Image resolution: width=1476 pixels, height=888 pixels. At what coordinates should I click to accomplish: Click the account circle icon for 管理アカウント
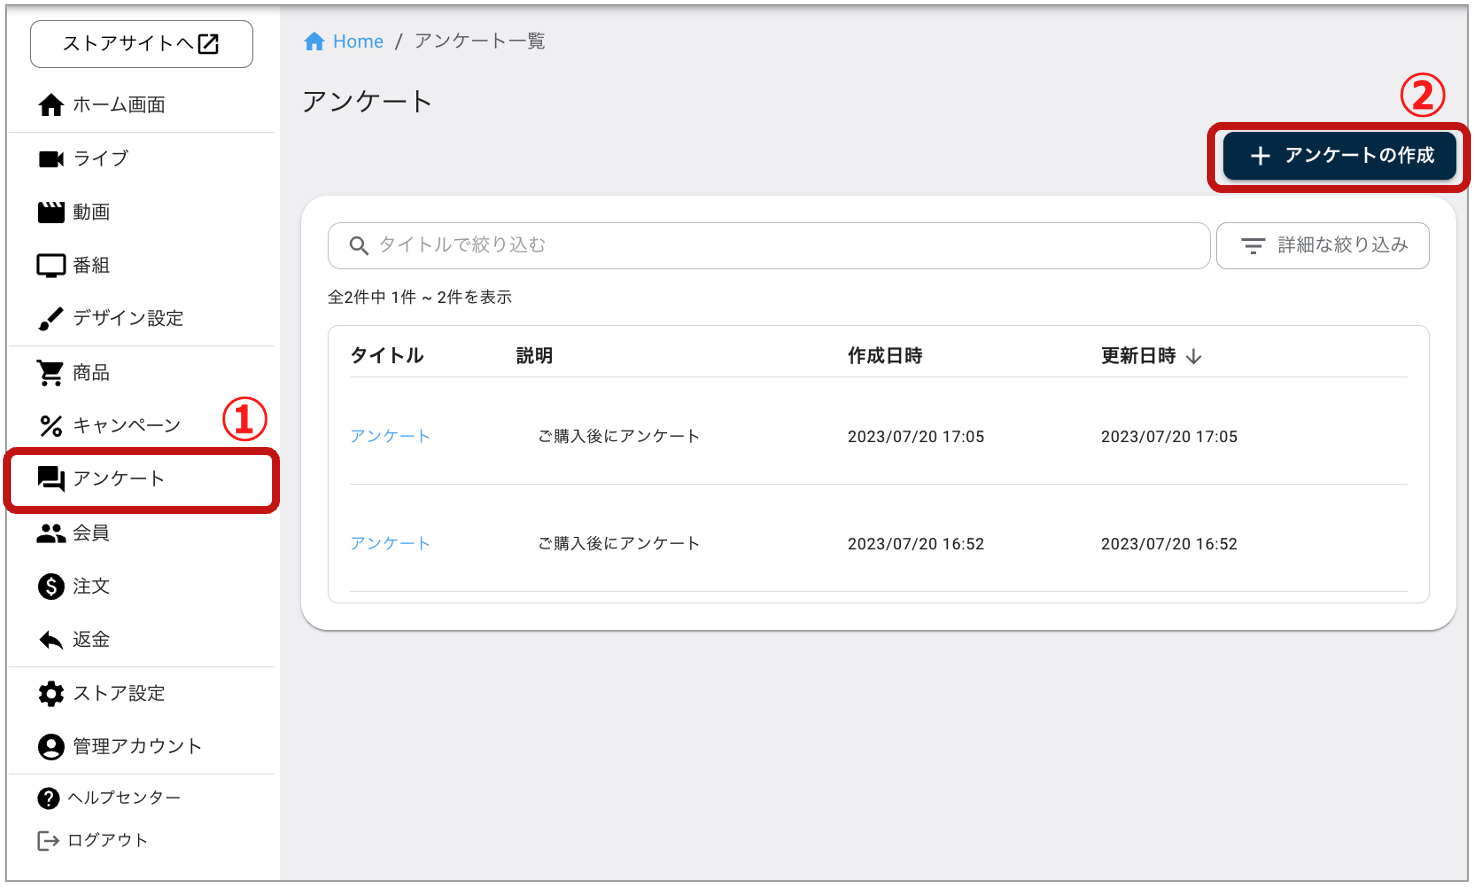click(51, 747)
